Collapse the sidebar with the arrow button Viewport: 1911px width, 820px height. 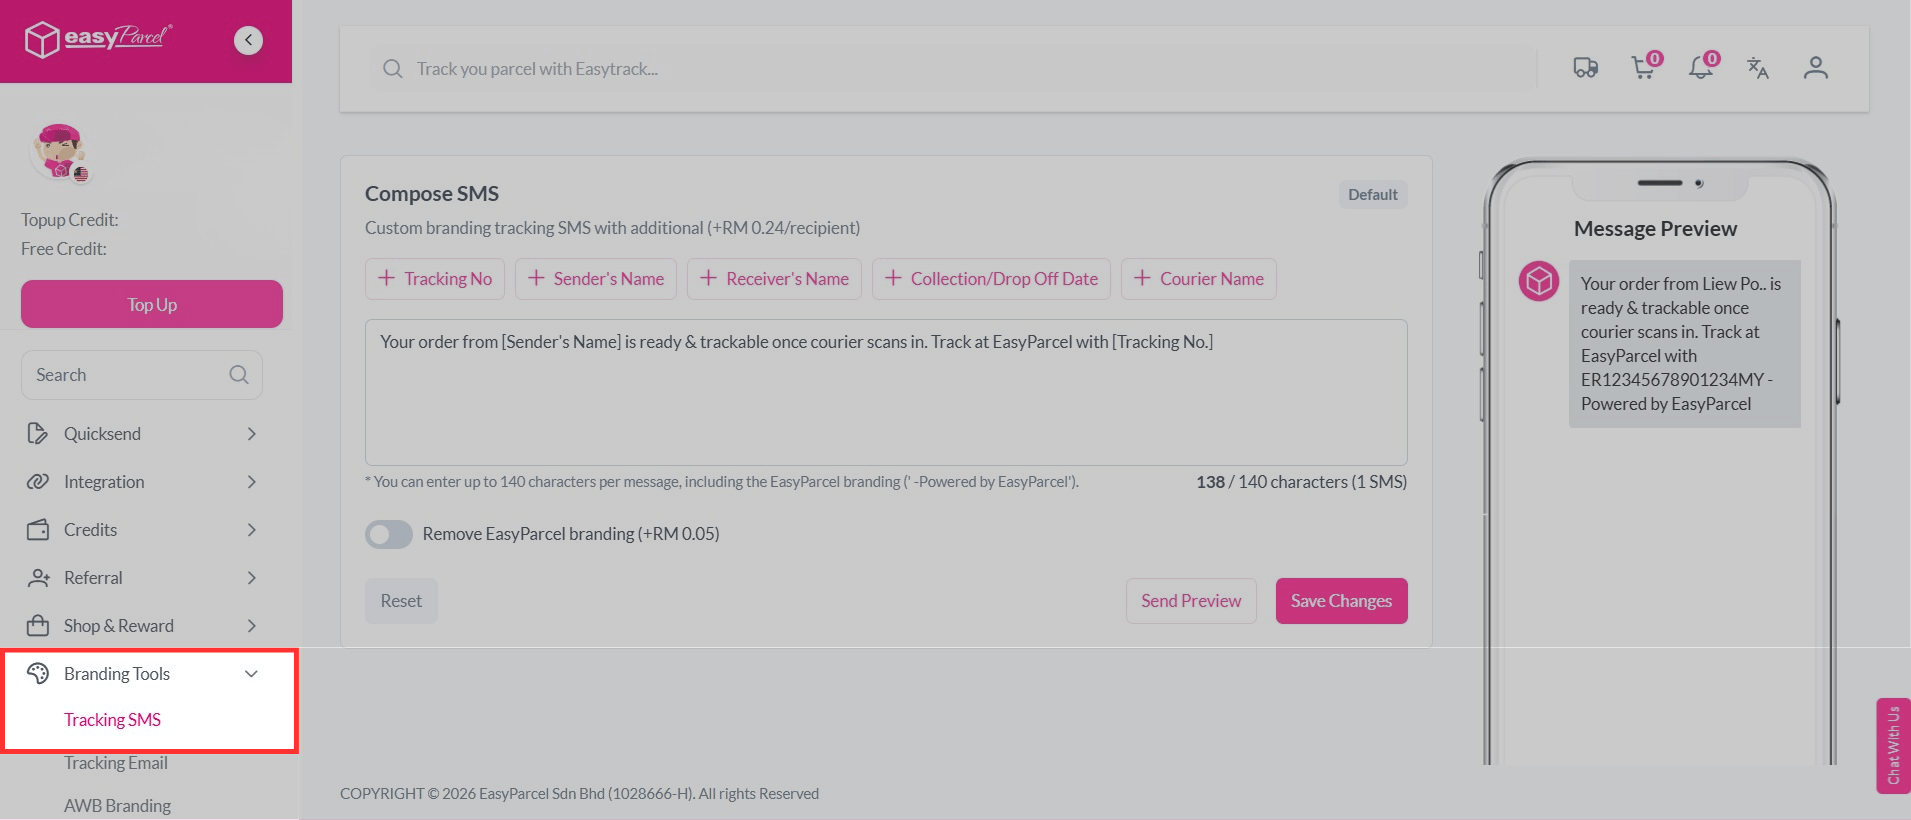[248, 40]
